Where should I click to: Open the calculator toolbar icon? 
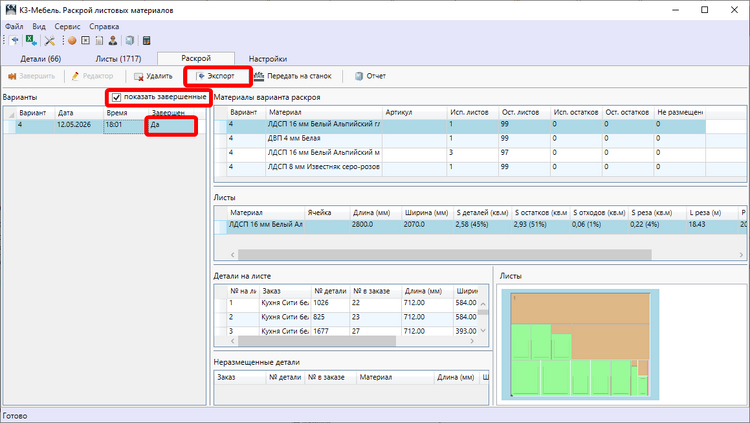coord(147,41)
